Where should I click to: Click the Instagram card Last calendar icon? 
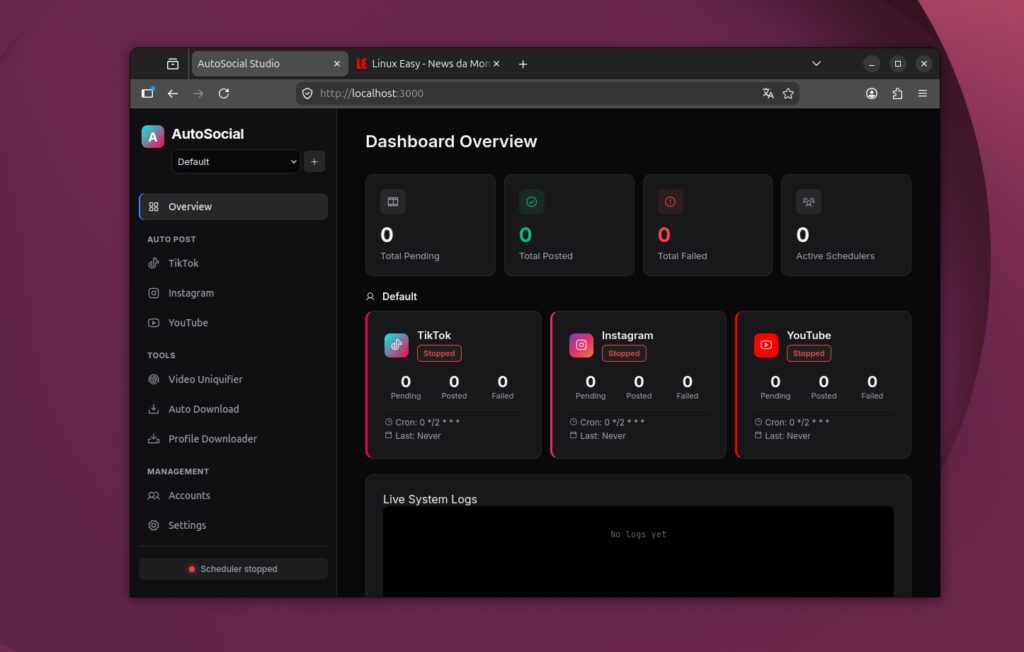click(573, 435)
